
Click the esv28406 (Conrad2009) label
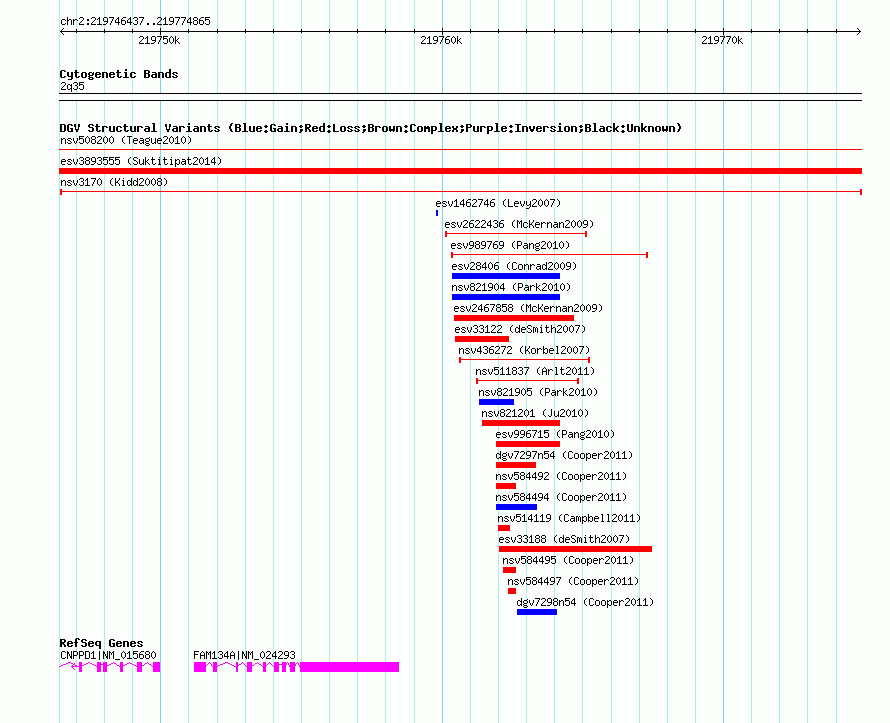(x=514, y=266)
